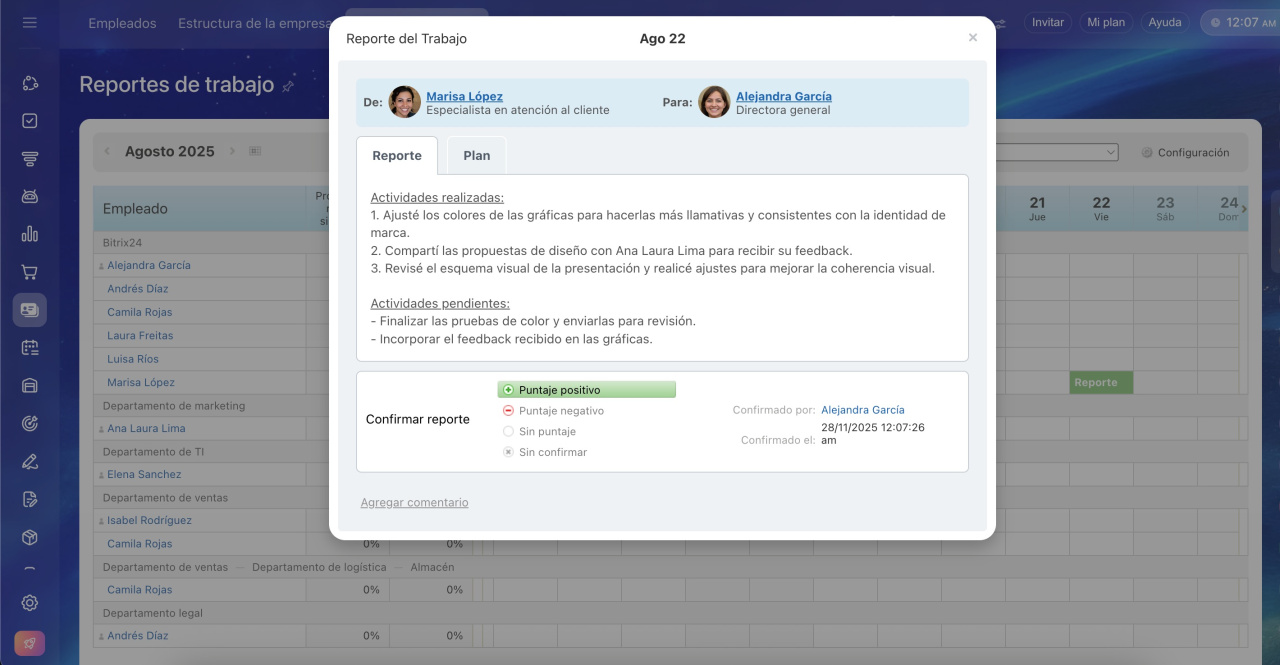This screenshot has width=1280, height=665.
Task: Pin the Reportes de trabajo page
Action: tap(288, 87)
